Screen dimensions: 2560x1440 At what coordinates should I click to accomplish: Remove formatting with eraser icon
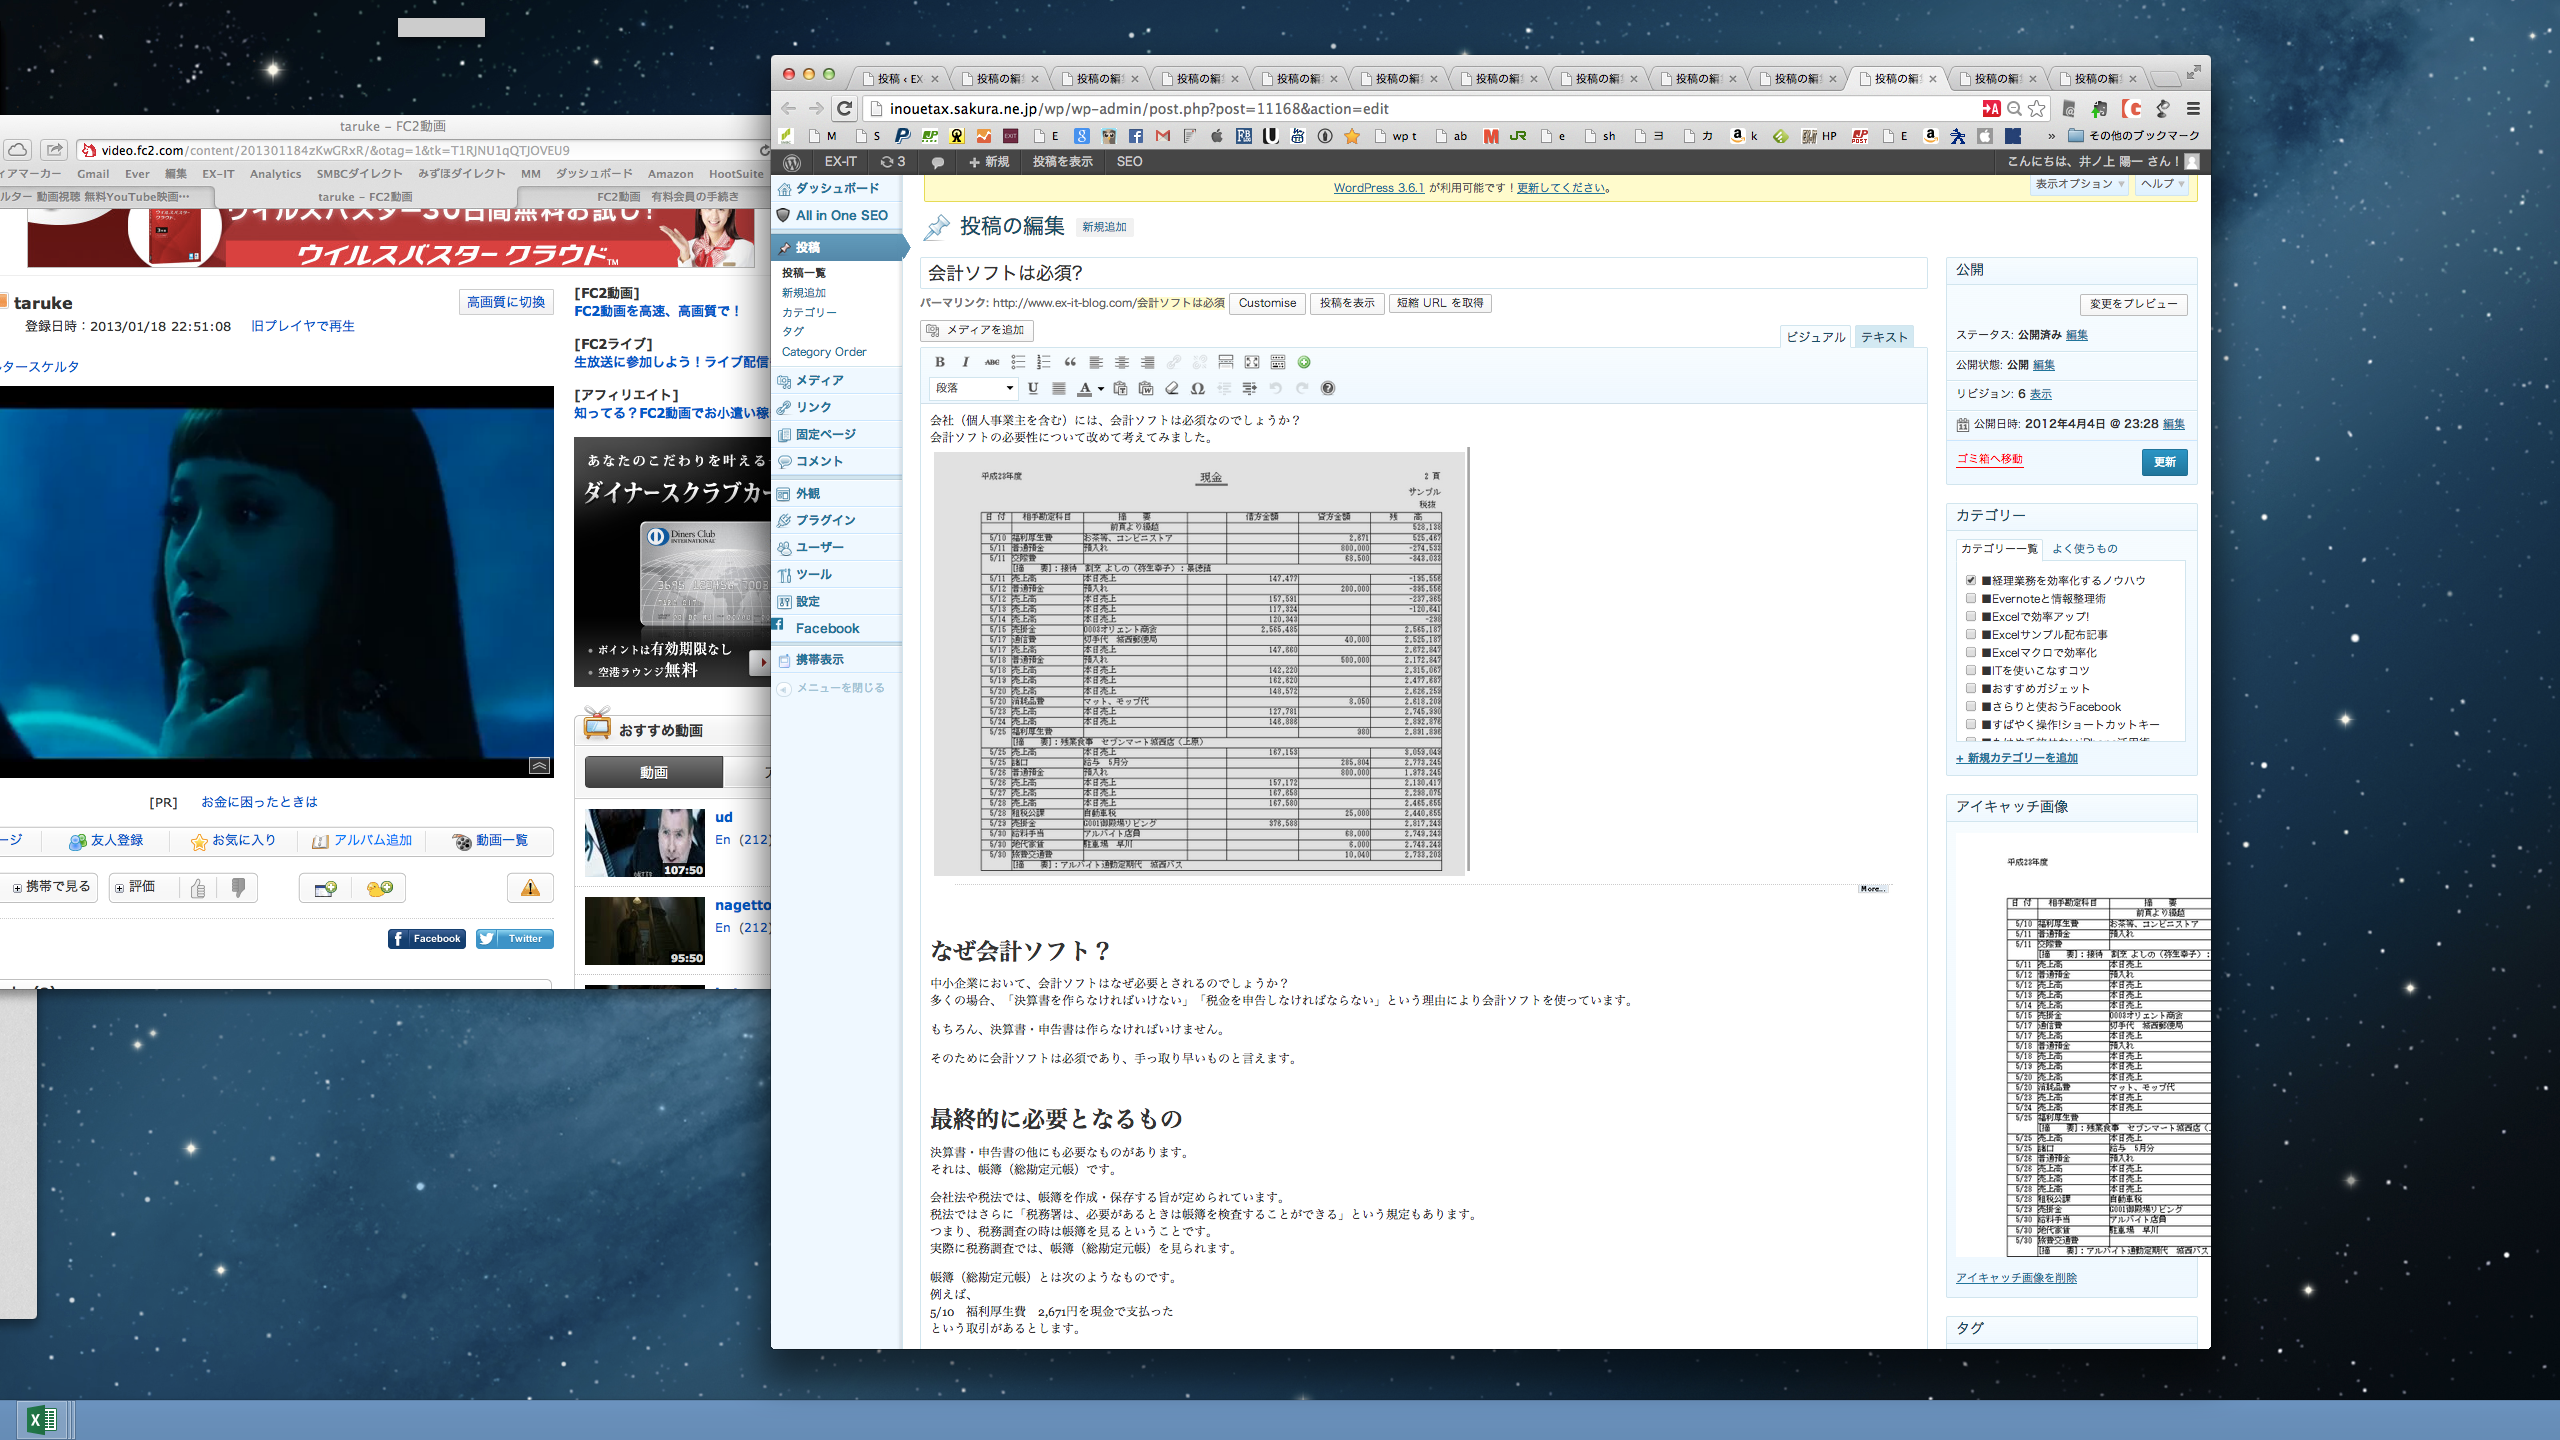[x=1172, y=388]
